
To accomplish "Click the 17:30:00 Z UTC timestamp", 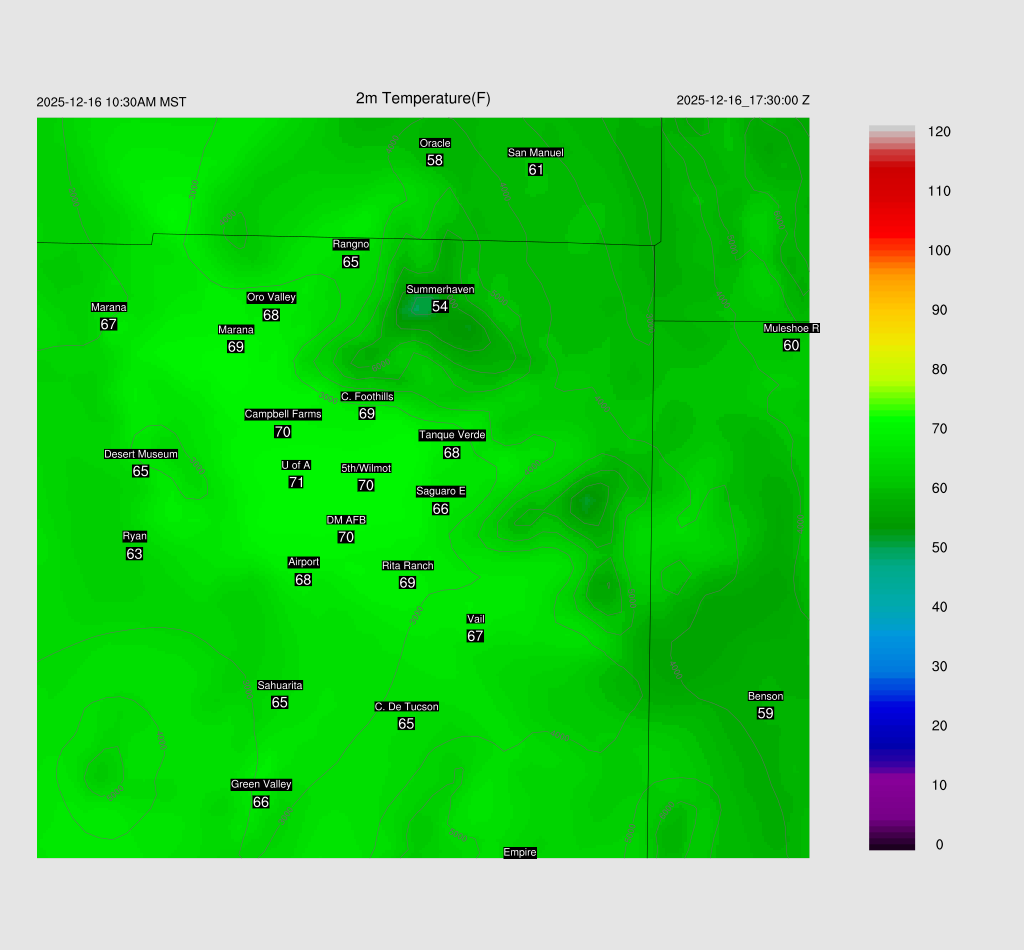I will click(743, 100).
